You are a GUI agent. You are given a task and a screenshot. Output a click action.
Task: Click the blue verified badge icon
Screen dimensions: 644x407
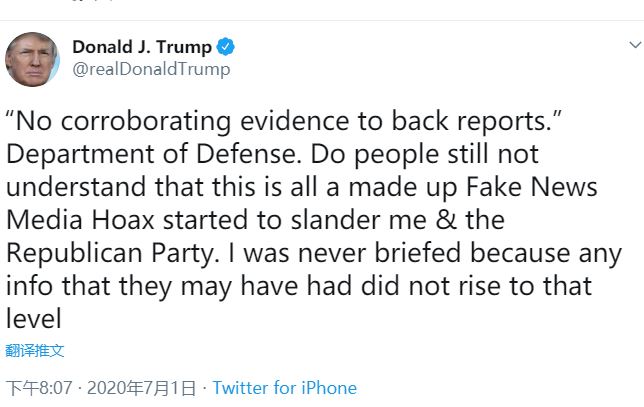click(x=227, y=47)
